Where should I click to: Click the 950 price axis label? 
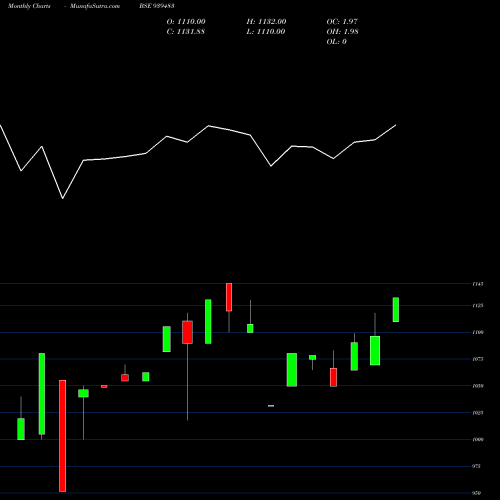pyautogui.click(x=477, y=493)
